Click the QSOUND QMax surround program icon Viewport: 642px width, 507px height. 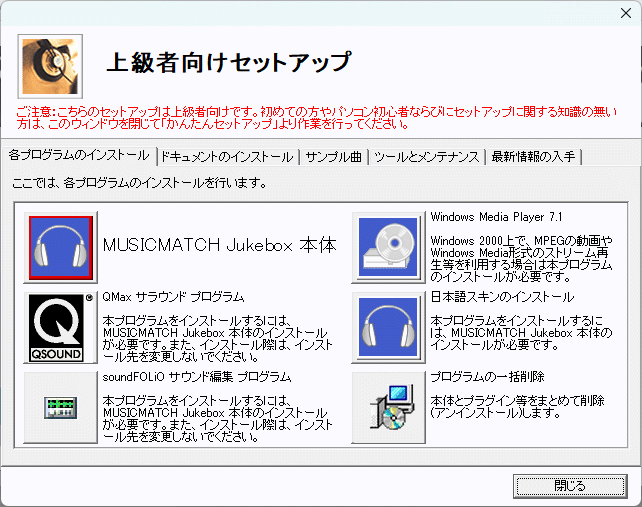[61, 328]
